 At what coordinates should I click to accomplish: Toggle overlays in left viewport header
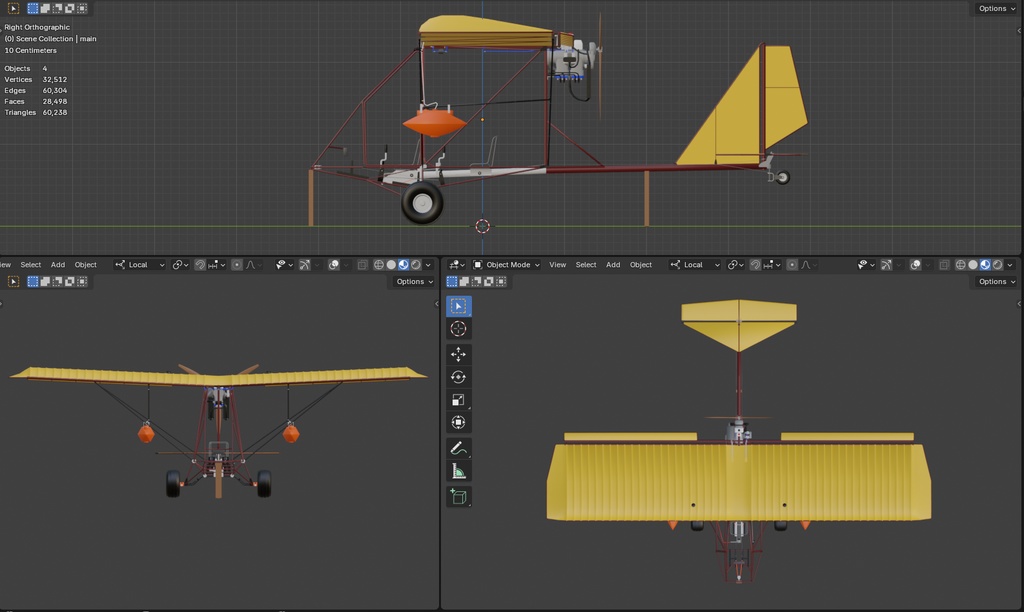point(334,265)
